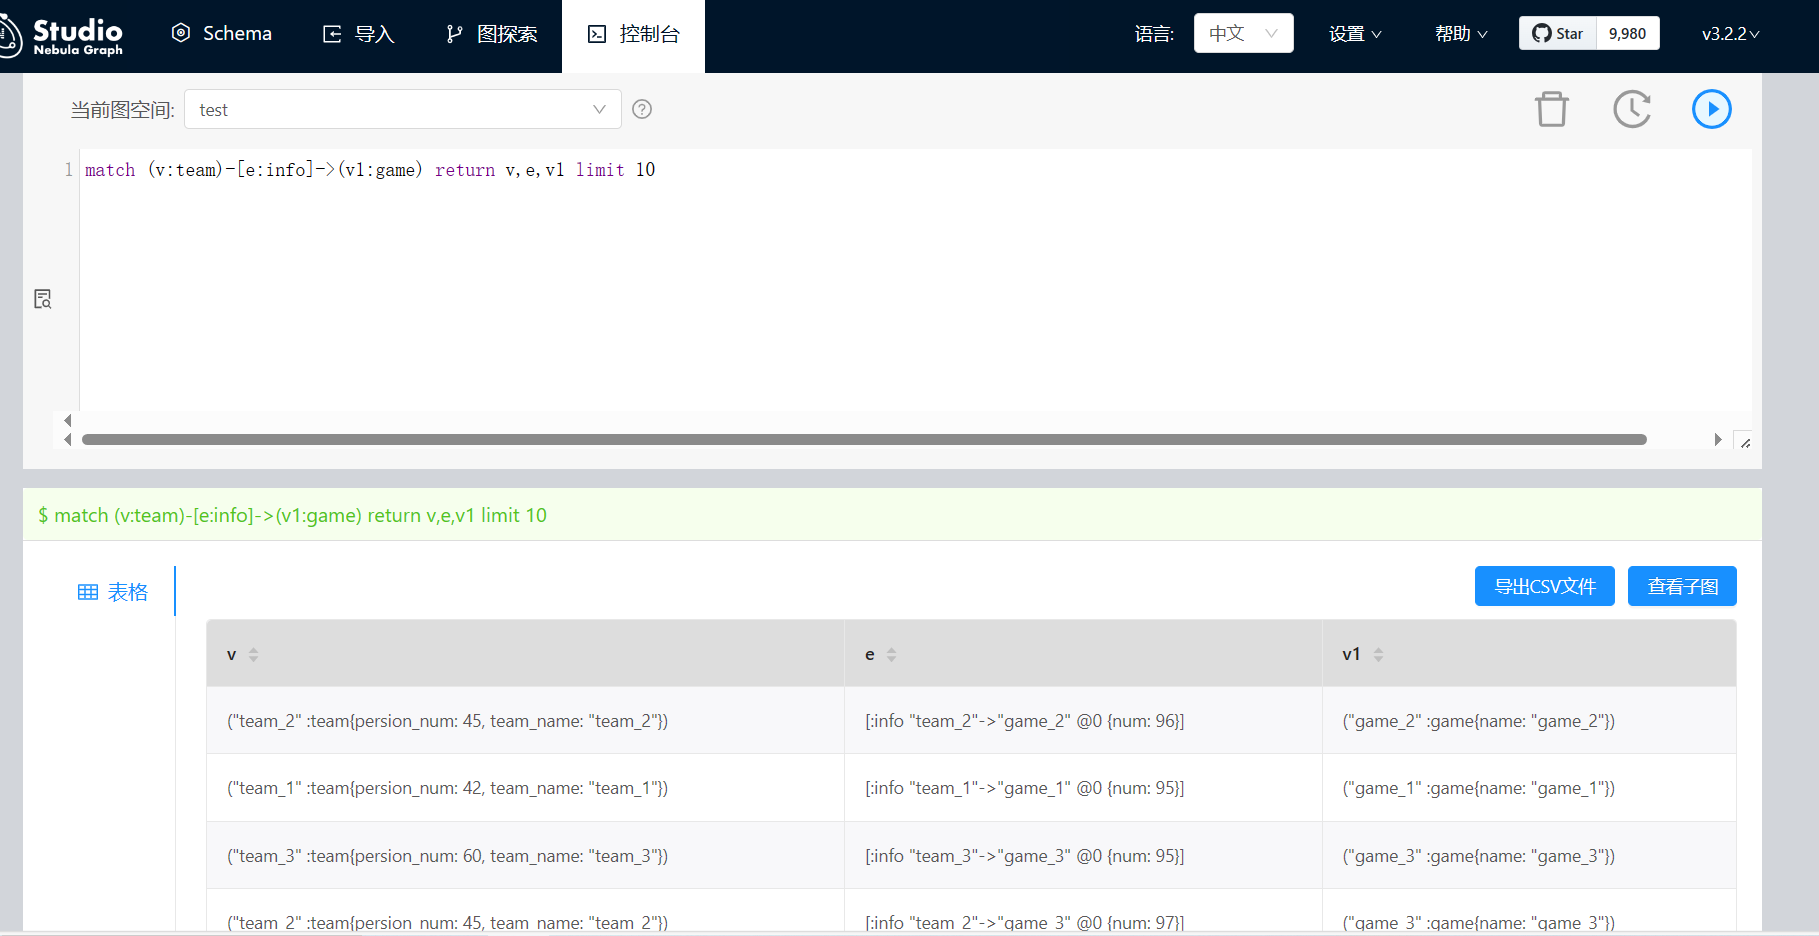
Task: Open the current graph space selector 'test'
Action: coord(403,109)
